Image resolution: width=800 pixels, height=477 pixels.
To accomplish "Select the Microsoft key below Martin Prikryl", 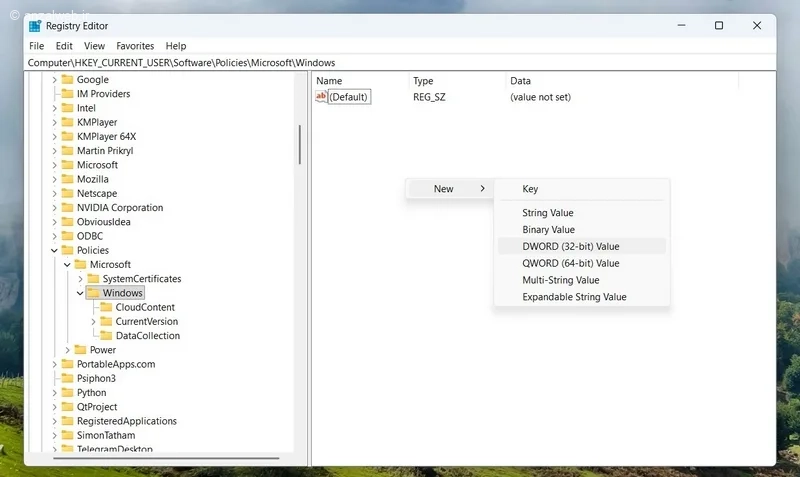I will coord(97,165).
